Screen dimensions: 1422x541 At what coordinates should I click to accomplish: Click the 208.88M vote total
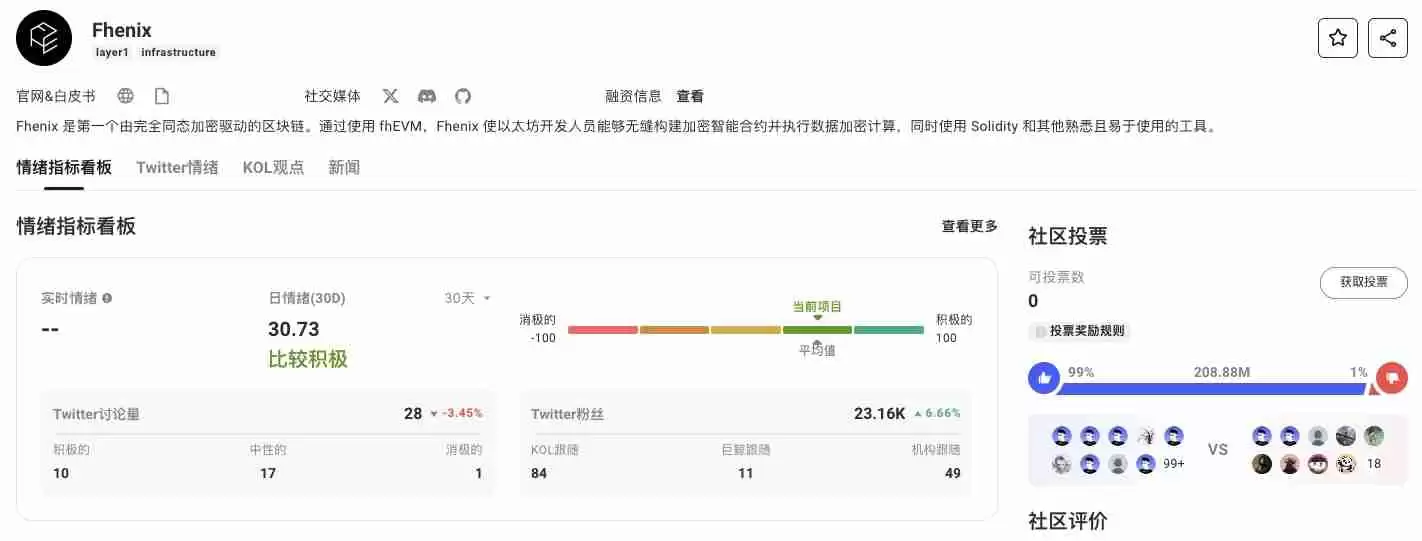pyautogui.click(x=1222, y=372)
